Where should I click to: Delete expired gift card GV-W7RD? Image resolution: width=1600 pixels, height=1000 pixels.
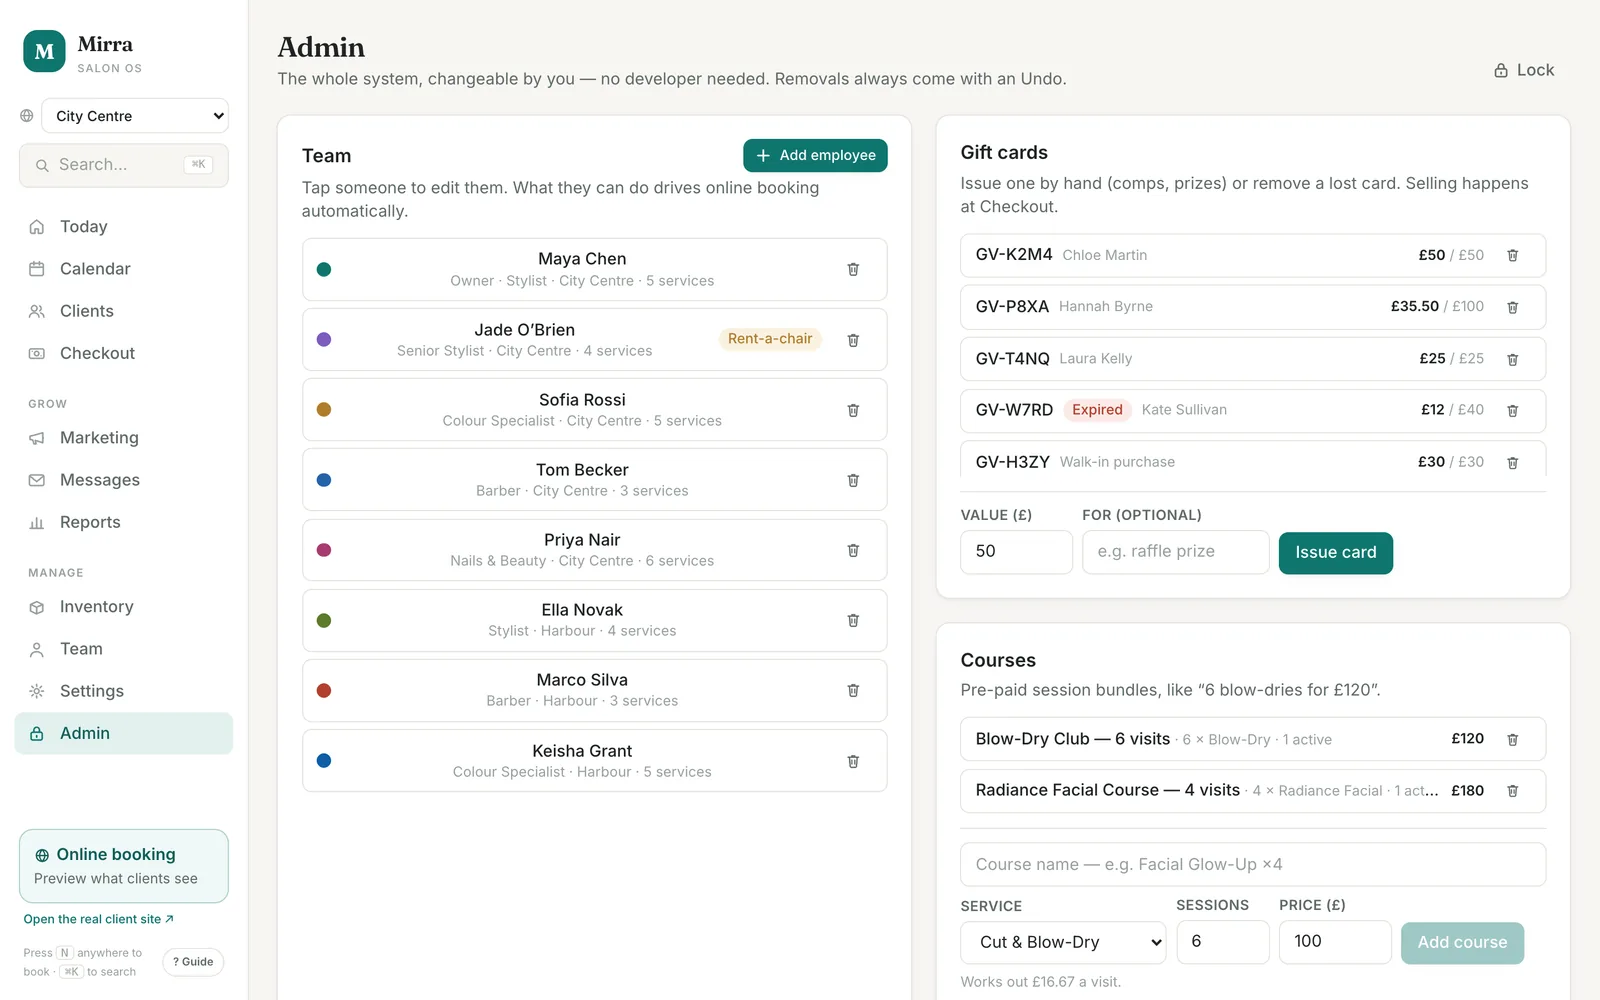(1513, 410)
